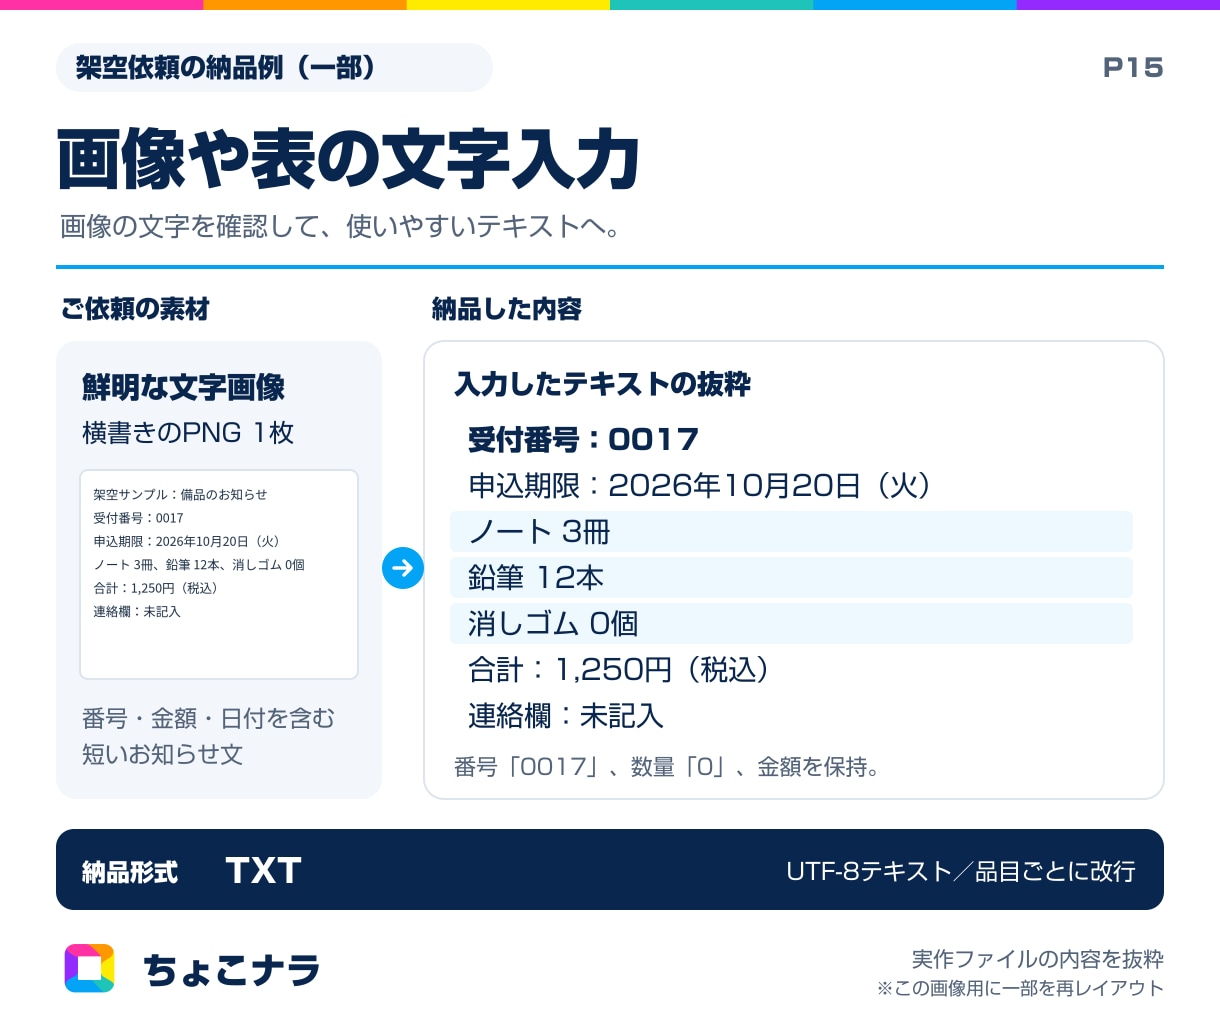
Task: Select "架空サンプル：備品のお知らせ" in the sample image
Action: [x=180, y=494]
